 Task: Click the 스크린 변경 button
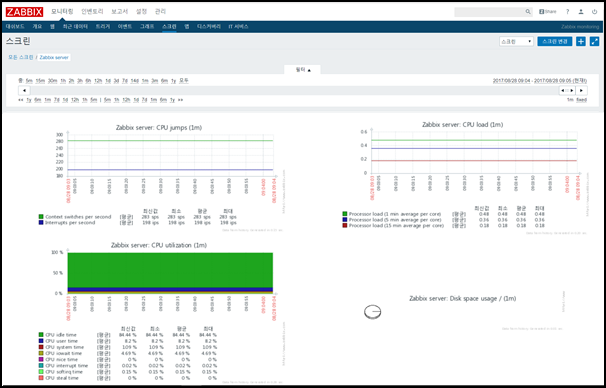point(555,41)
